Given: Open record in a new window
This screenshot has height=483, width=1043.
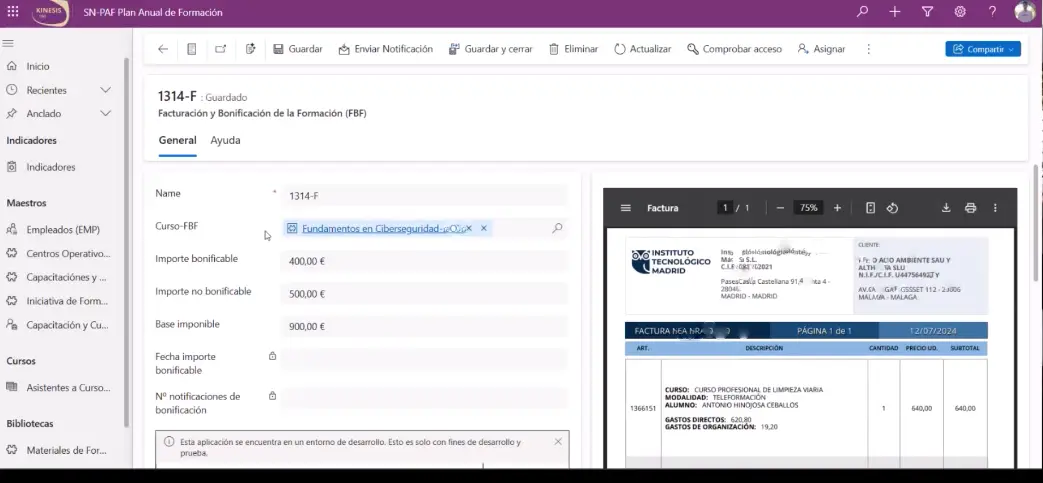Looking at the screenshot, I should click(221, 49).
